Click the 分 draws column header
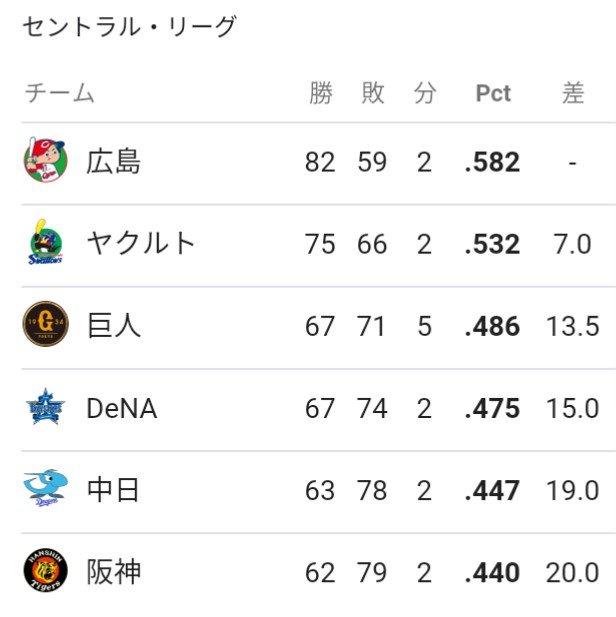Screen dimensions: 616x617 [x=425, y=93]
